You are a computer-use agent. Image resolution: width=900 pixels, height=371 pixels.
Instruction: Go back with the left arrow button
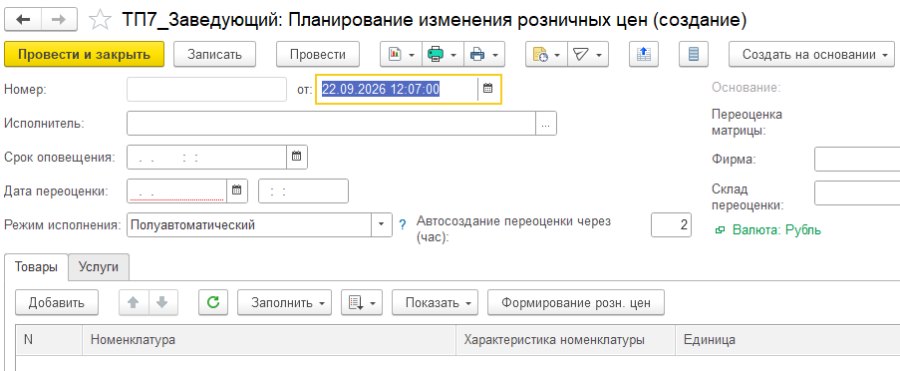pyautogui.click(x=23, y=20)
